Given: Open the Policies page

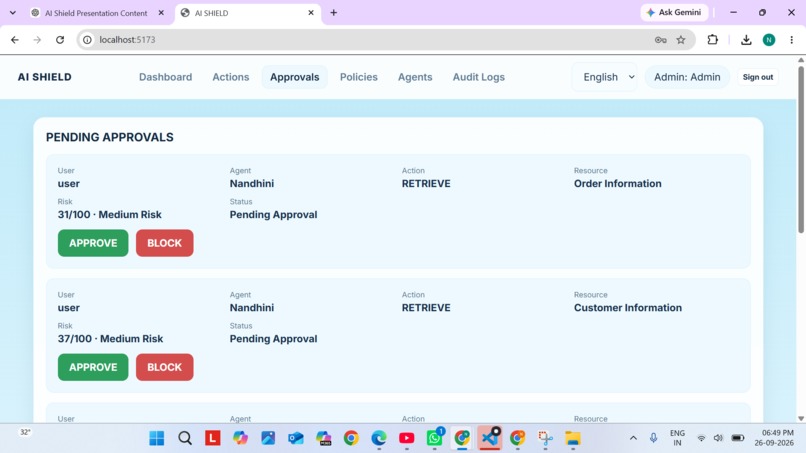Looking at the screenshot, I should [x=359, y=77].
